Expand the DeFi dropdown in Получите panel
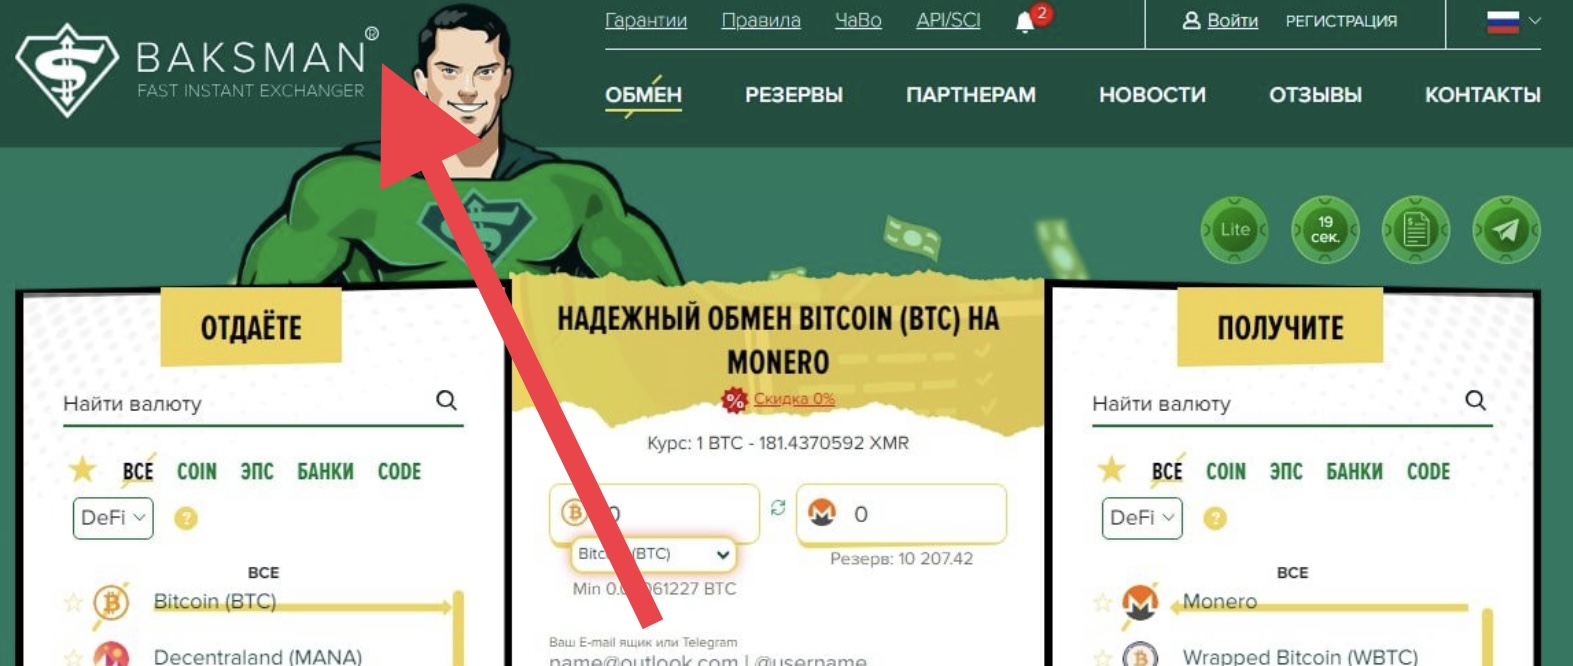This screenshot has height=666, width=1573. click(x=1142, y=518)
